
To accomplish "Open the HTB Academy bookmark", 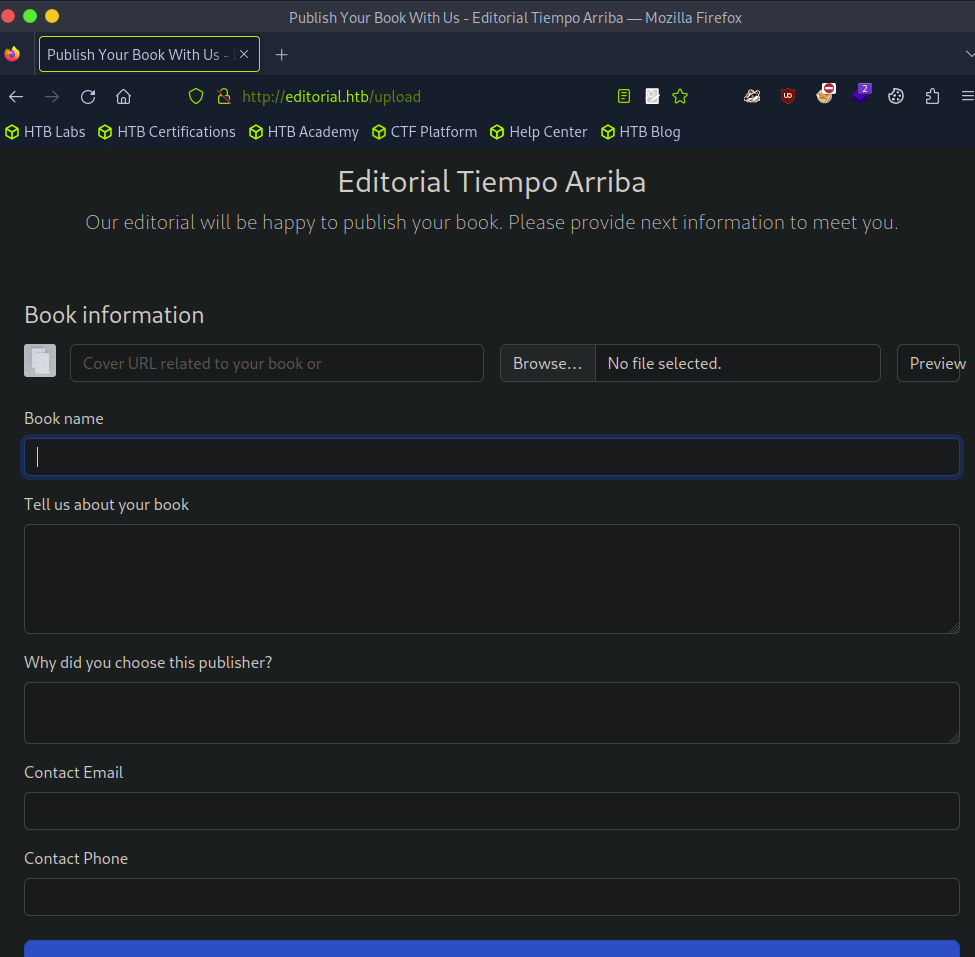I will (304, 132).
